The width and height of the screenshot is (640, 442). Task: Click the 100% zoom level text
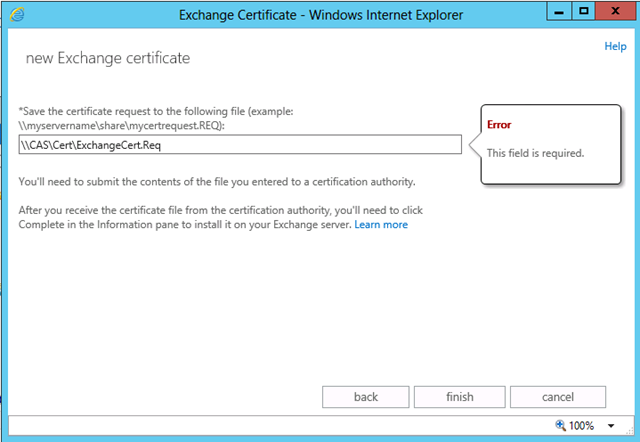[x=581, y=426]
